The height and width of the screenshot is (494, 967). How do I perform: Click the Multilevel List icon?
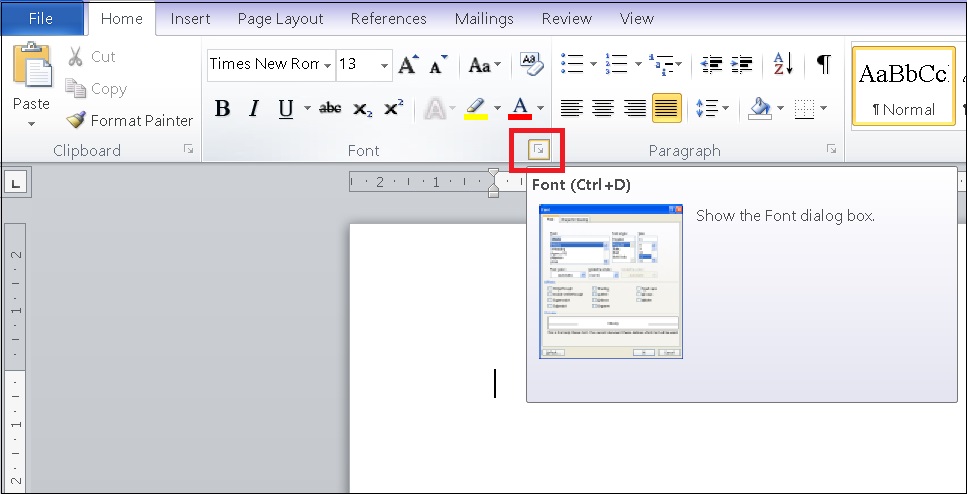(x=661, y=64)
